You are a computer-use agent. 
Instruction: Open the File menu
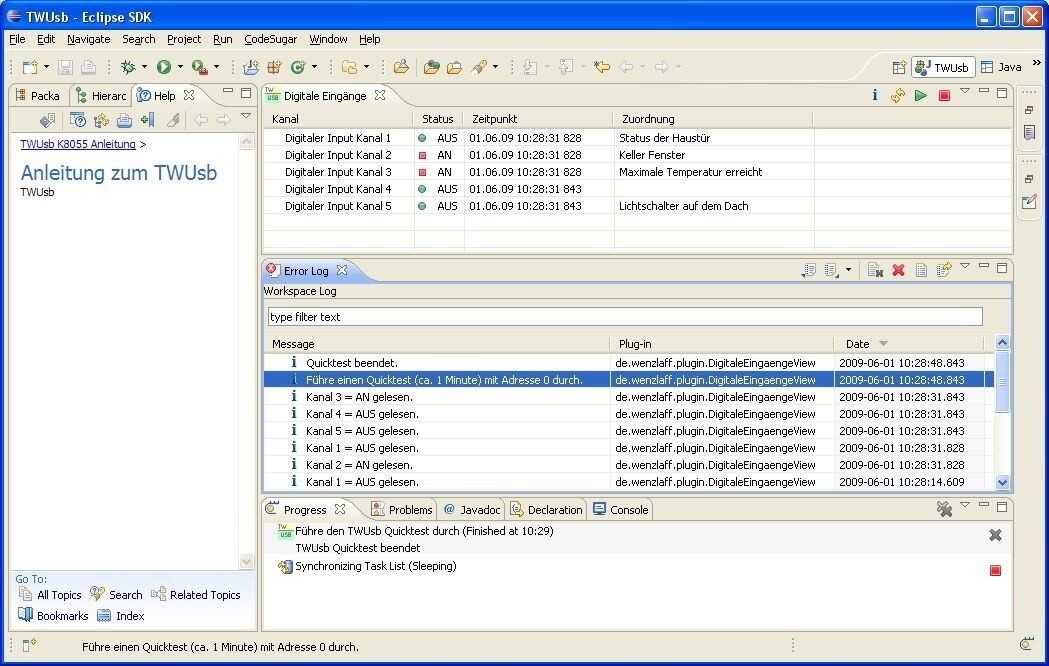[x=17, y=39]
